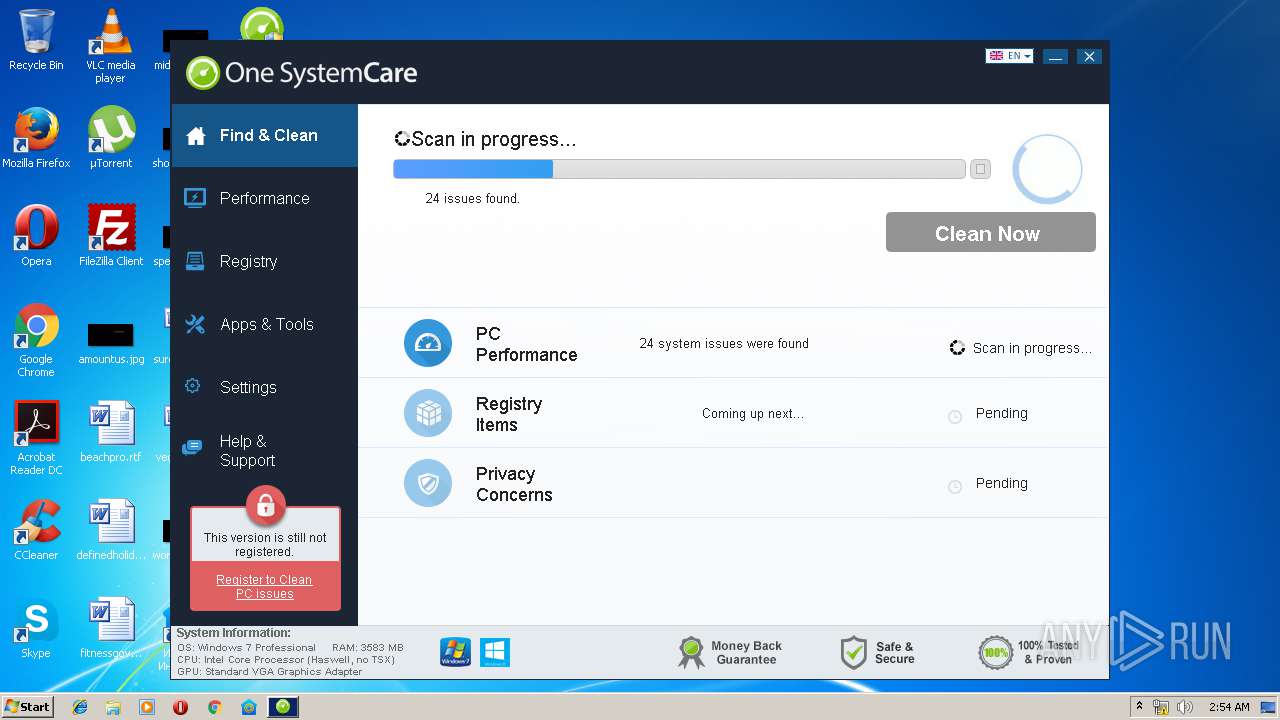Viewport: 1280px width, 720px height.
Task: Select the Mozilla Firefox desktop icon
Action: [x=36, y=138]
